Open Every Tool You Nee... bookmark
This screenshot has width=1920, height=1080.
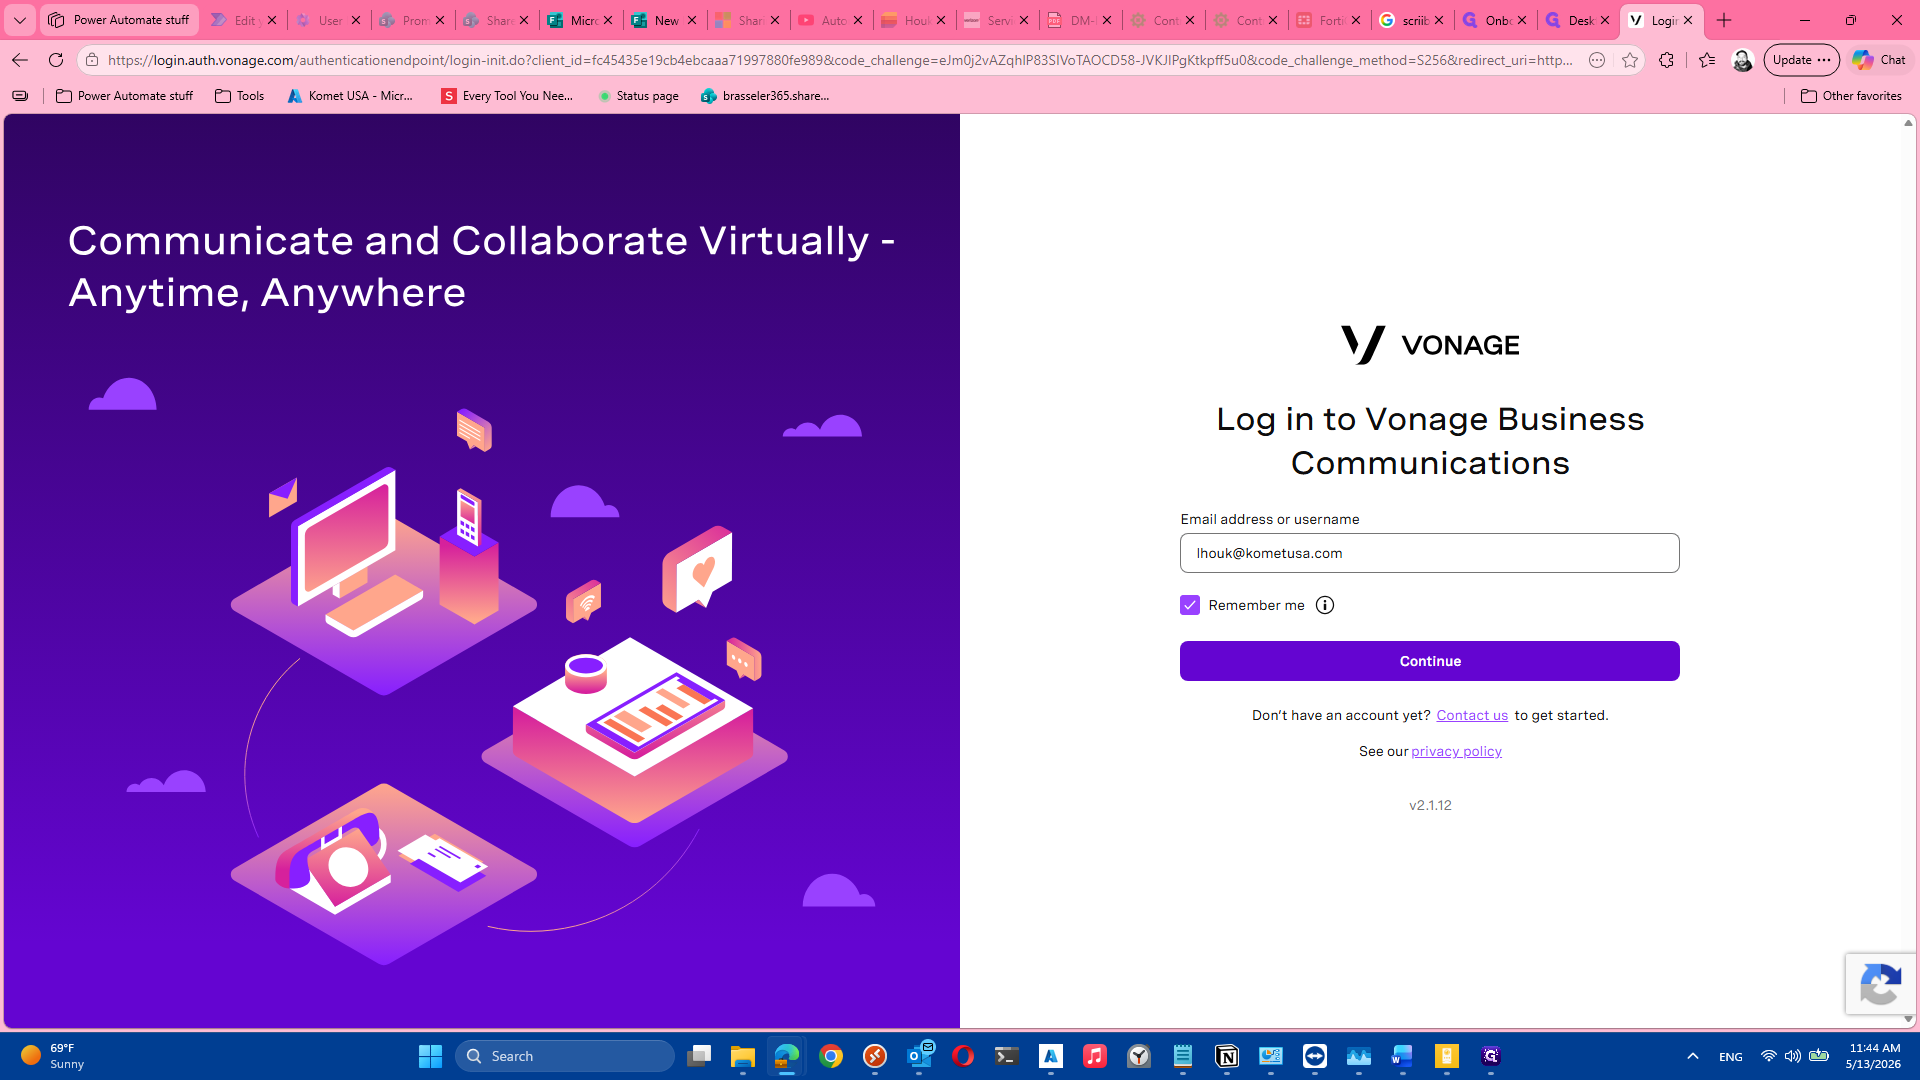click(508, 96)
